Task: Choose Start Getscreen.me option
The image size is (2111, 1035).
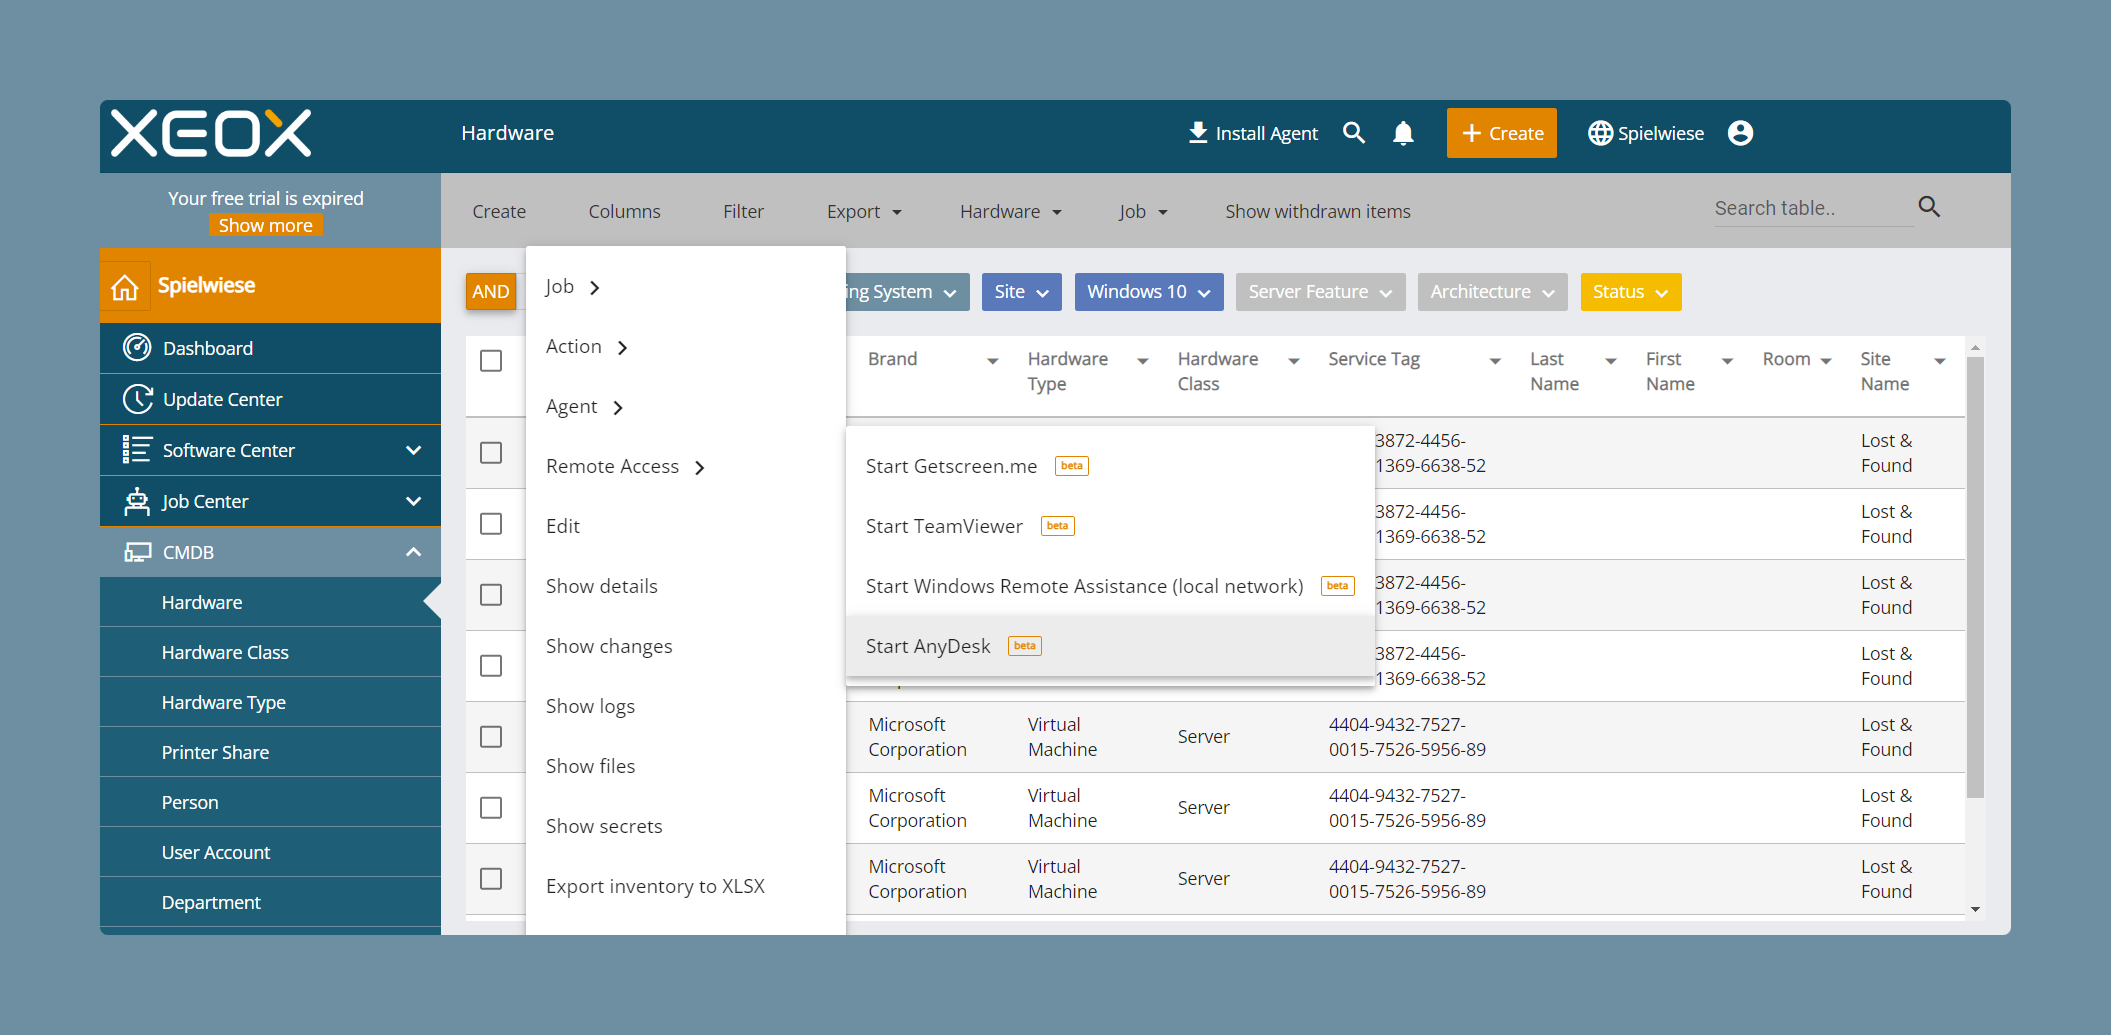Action: point(1110,466)
